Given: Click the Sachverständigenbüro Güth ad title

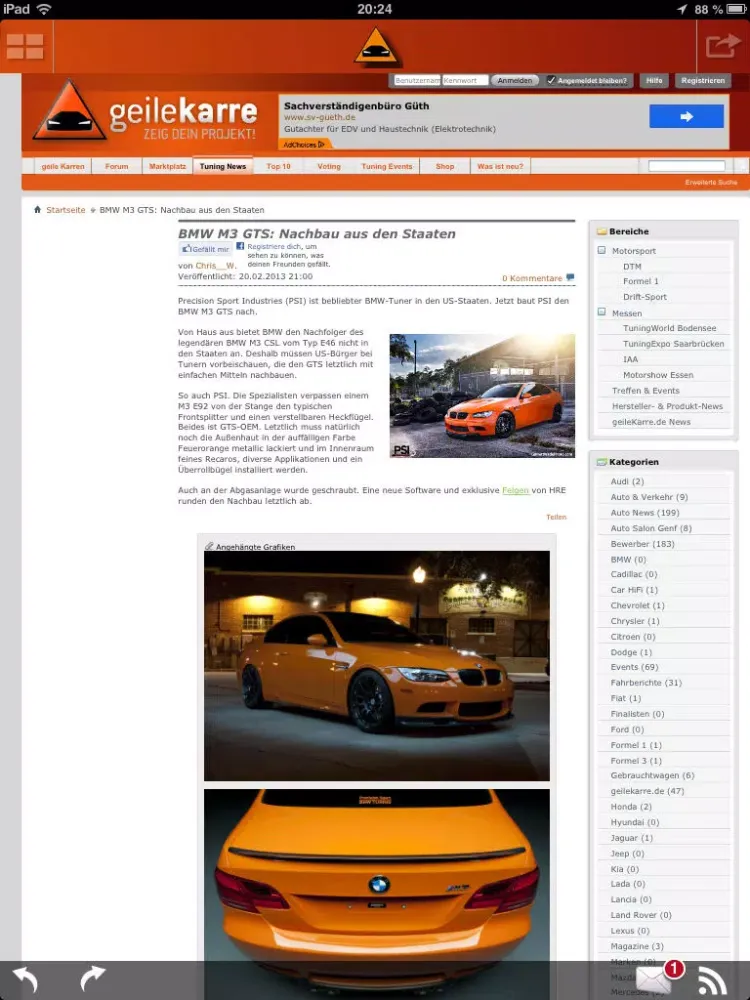Looking at the screenshot, I should 357,106.
